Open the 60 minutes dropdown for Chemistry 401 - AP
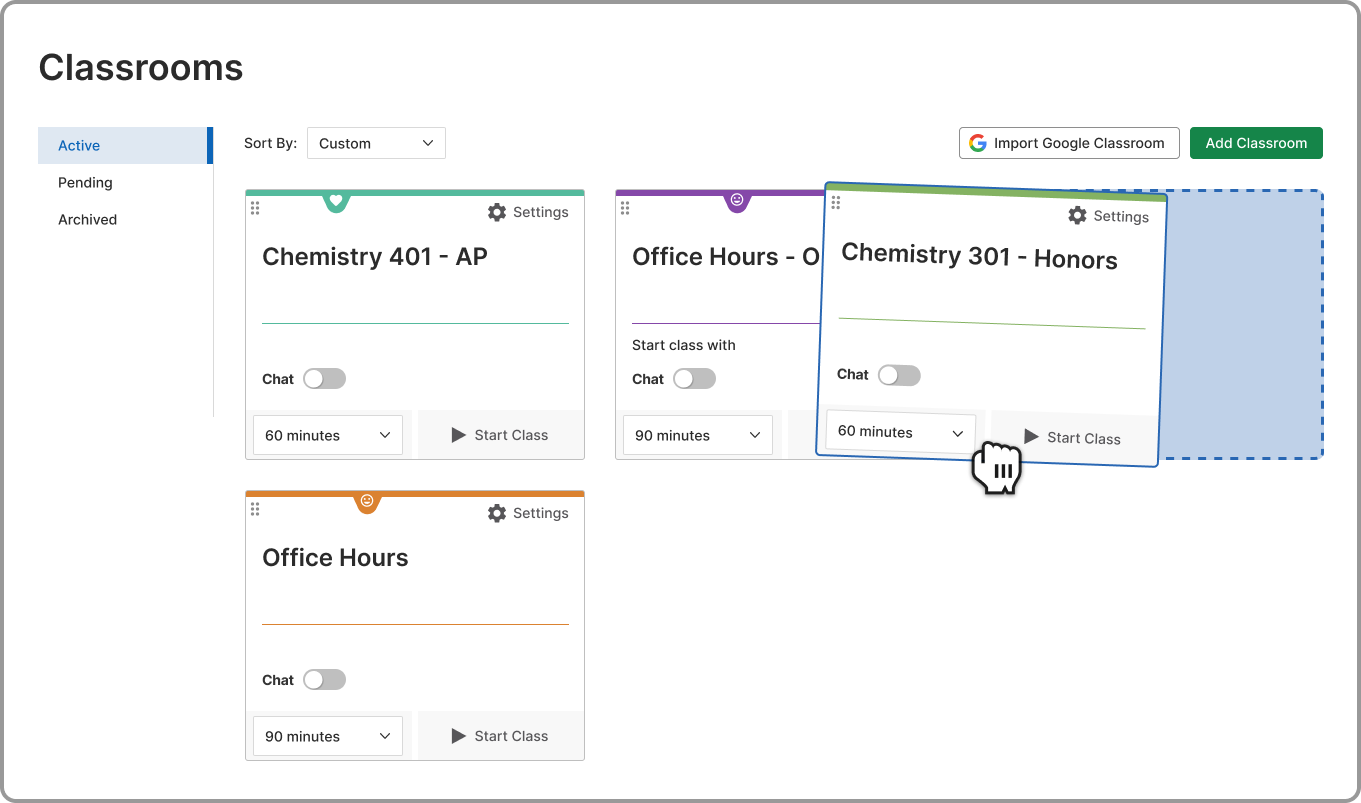This screenshot has width=1361, height=803. tap(328, 435)
